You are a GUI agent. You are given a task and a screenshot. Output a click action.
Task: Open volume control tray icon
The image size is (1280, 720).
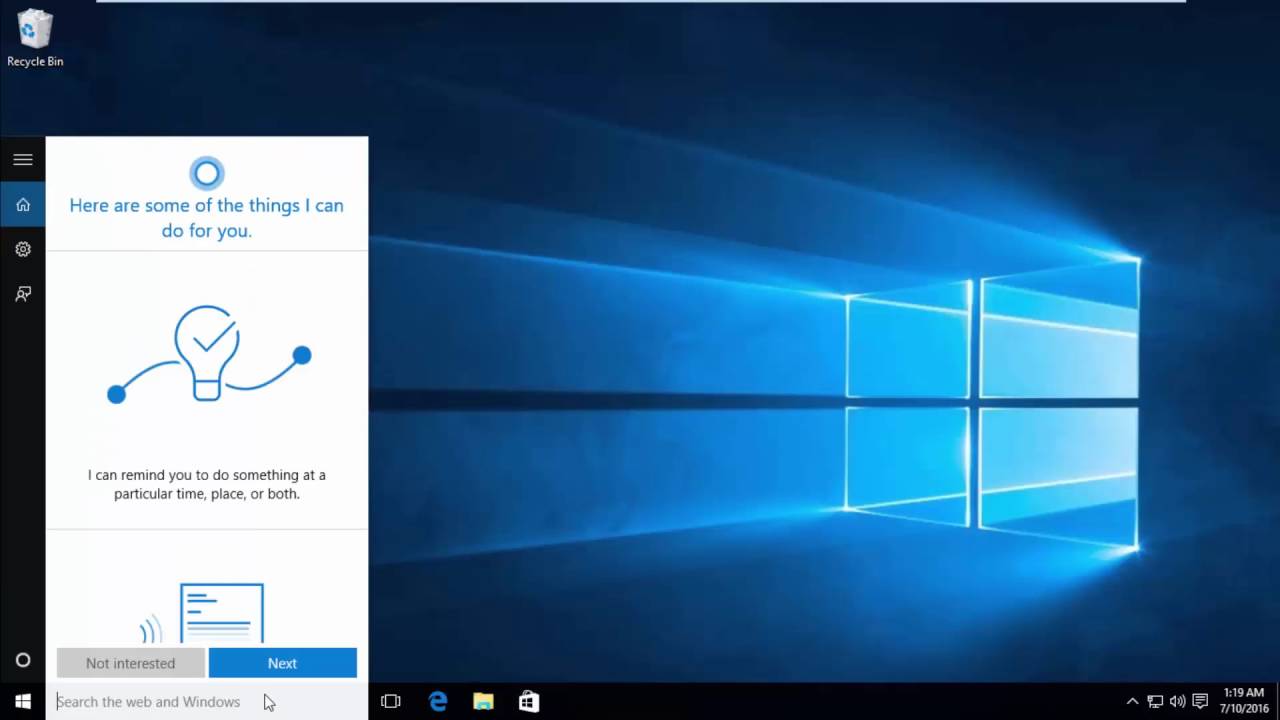tap(1177, 702)
